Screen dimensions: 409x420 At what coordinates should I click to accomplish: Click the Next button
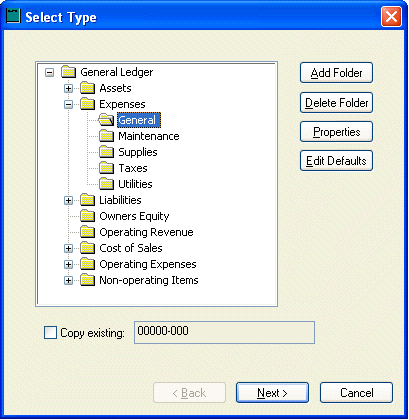pos(272,393)
